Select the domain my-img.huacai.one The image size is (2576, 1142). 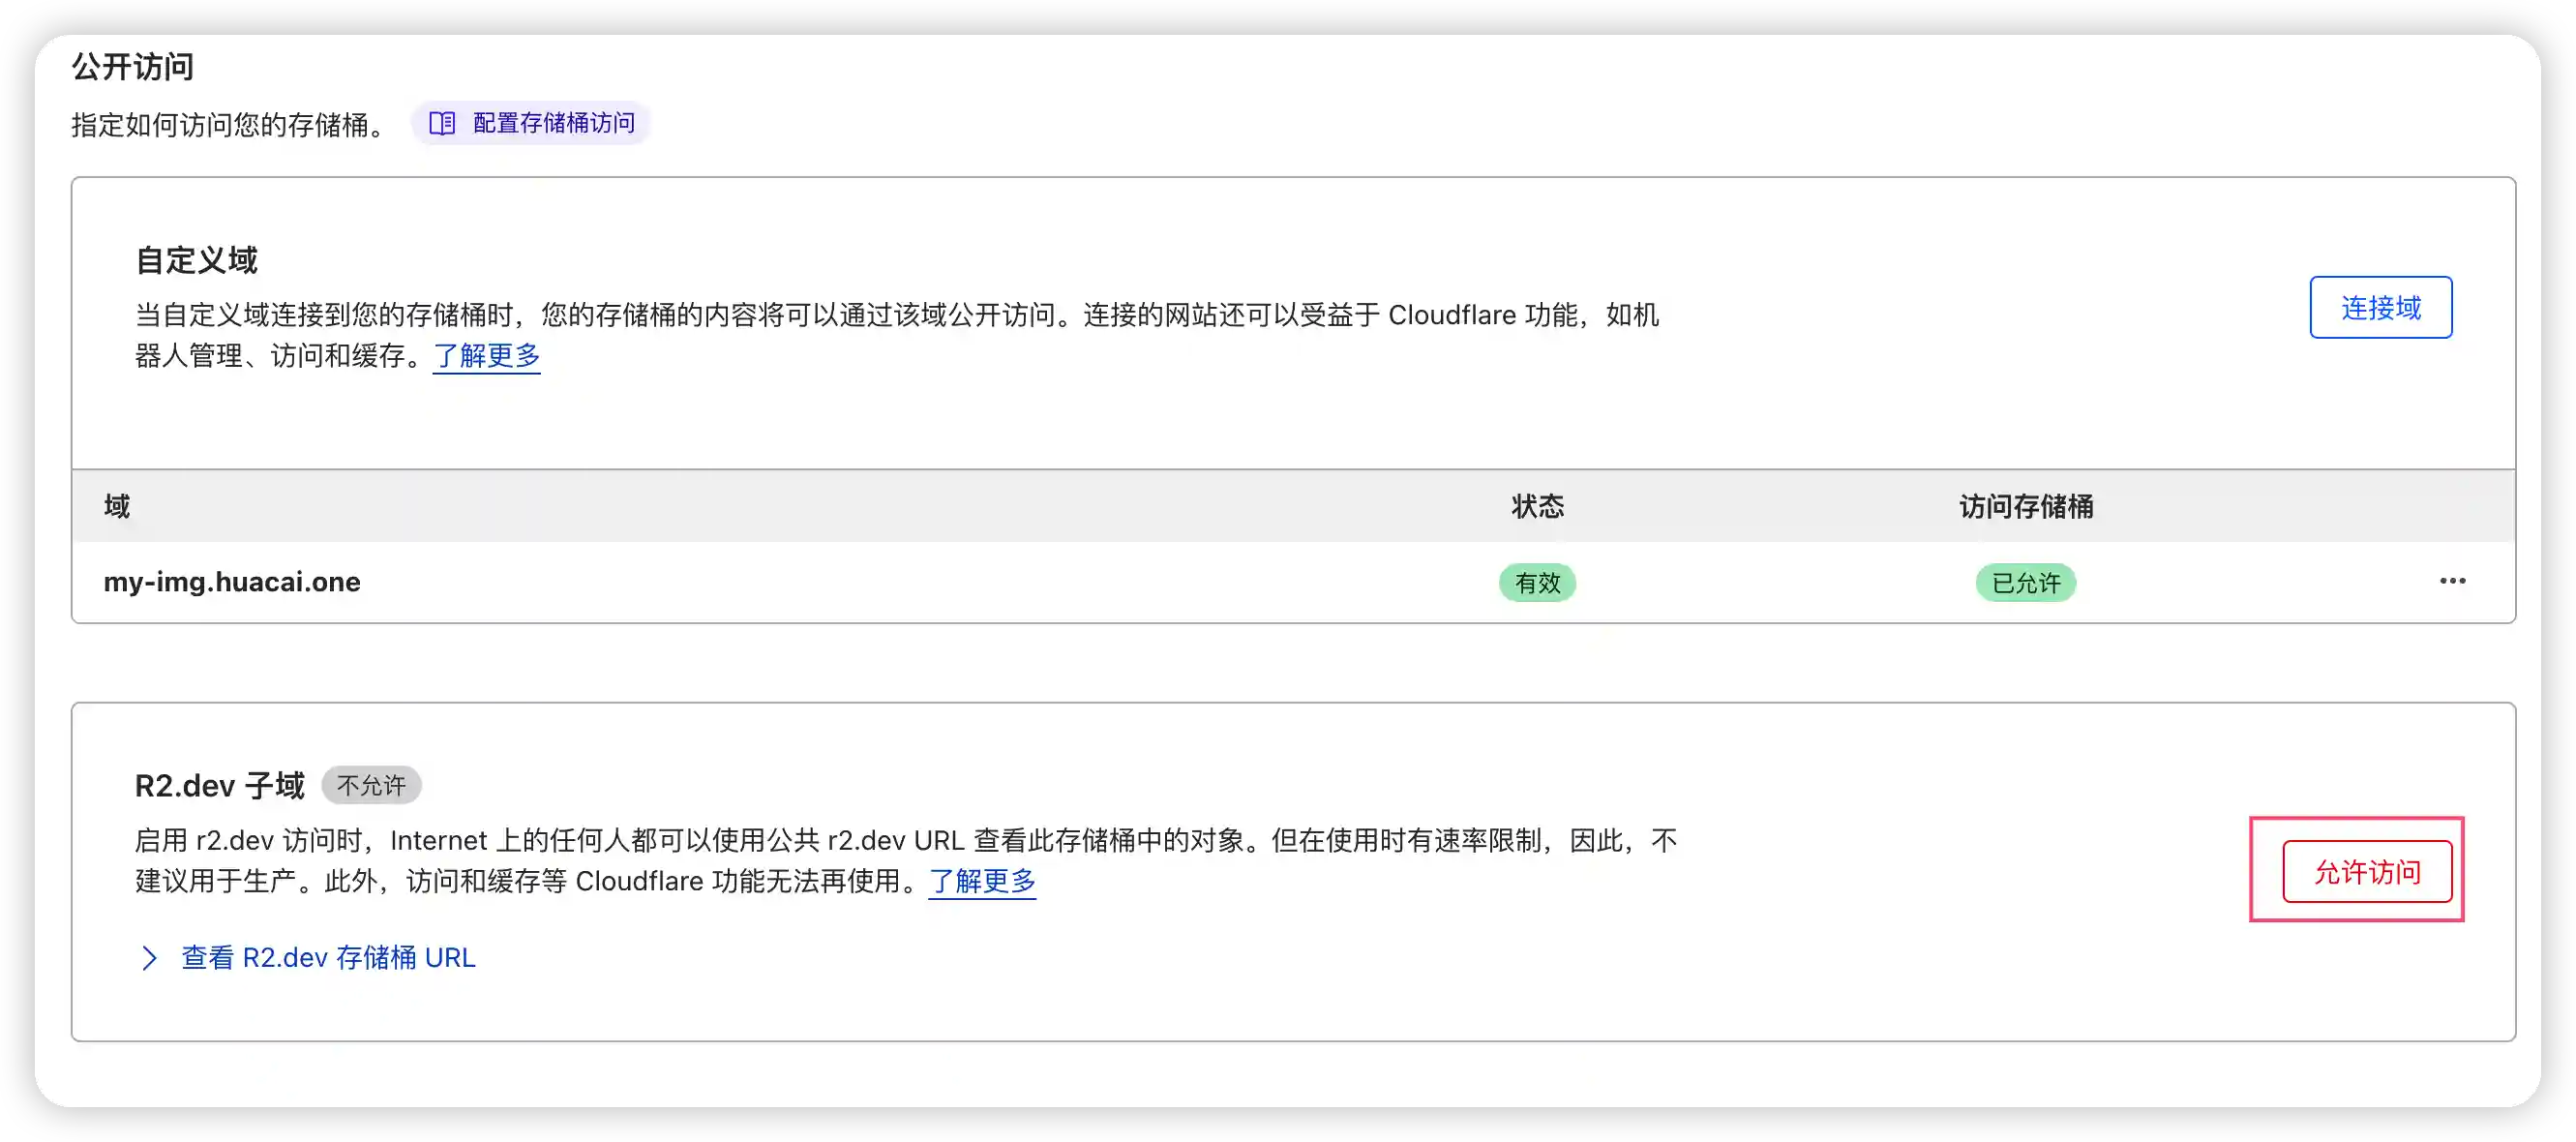pyautogui.click(x=232, y=582)
